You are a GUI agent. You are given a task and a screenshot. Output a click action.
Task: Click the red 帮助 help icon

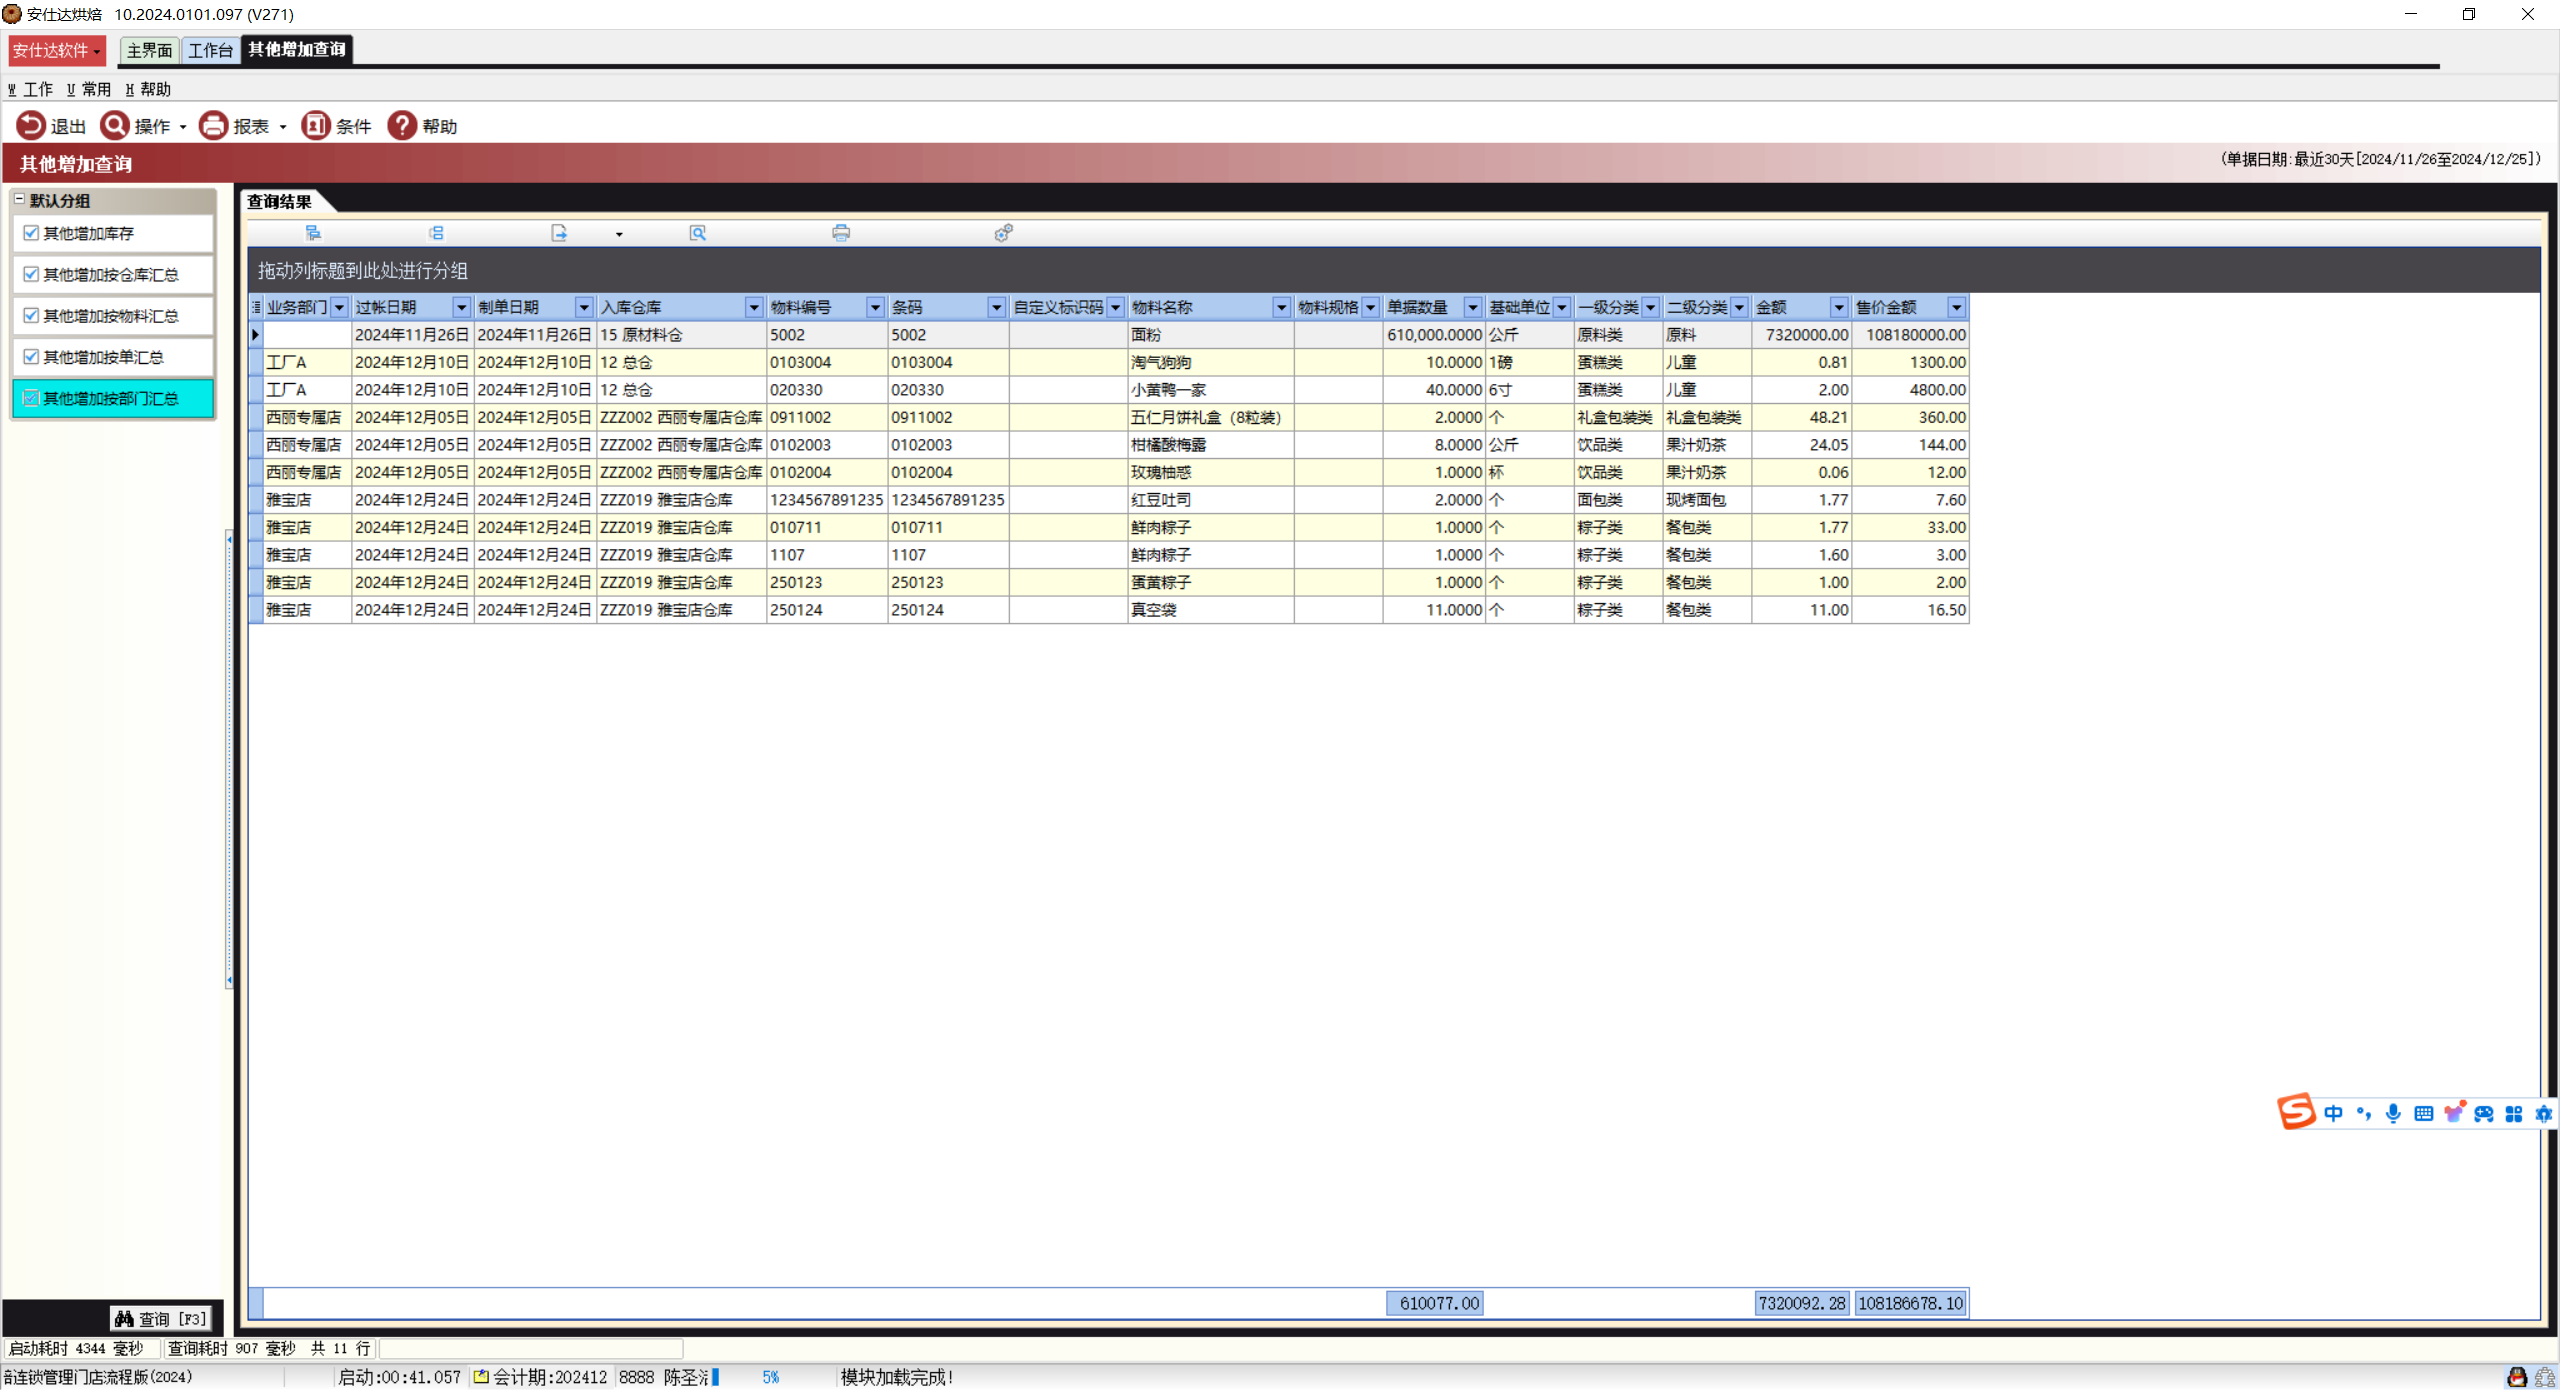tap(402, 125)
